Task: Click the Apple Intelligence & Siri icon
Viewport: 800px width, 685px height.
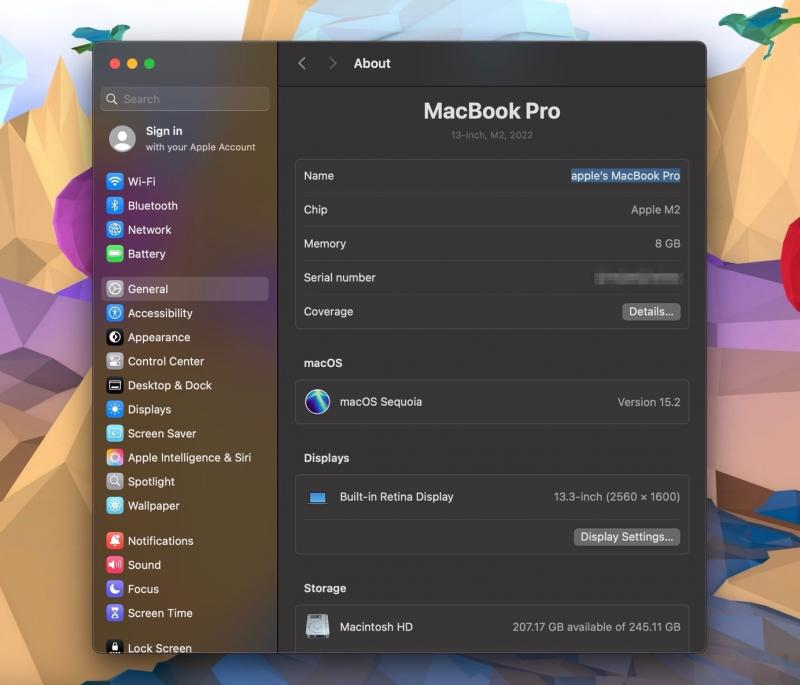Action: pos(115,458)
